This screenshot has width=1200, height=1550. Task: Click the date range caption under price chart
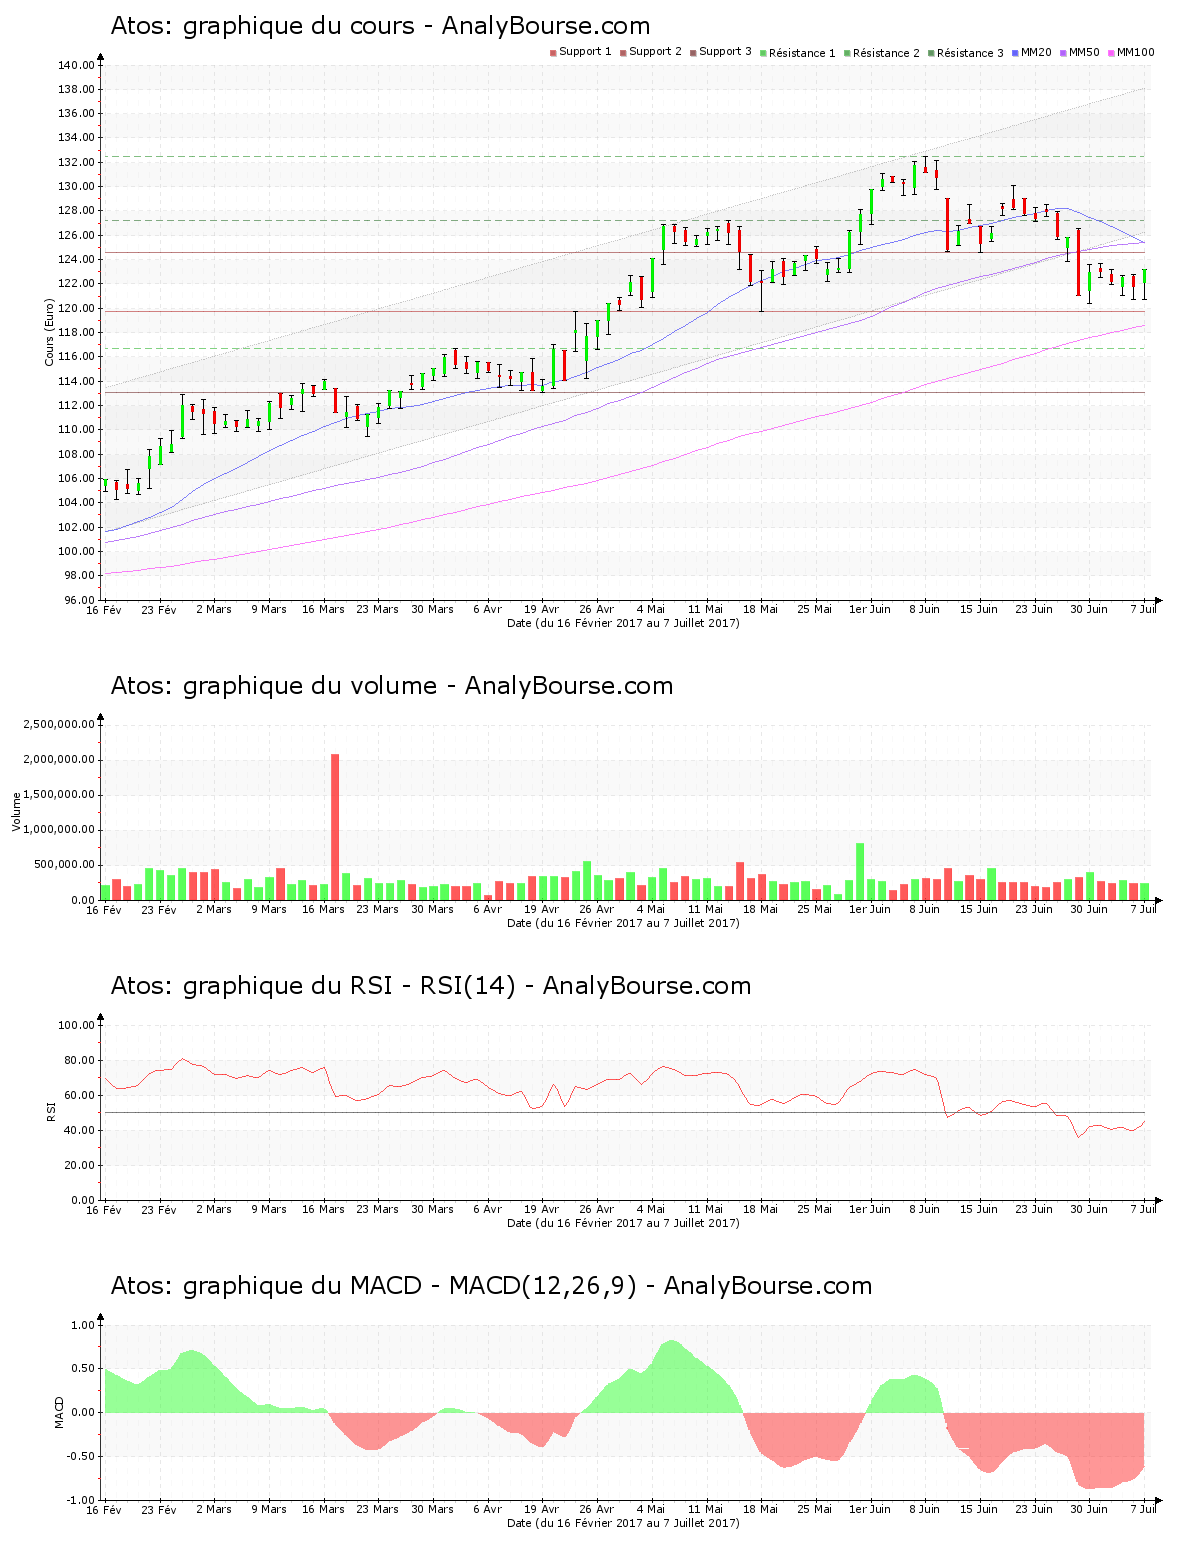(623, 623)
